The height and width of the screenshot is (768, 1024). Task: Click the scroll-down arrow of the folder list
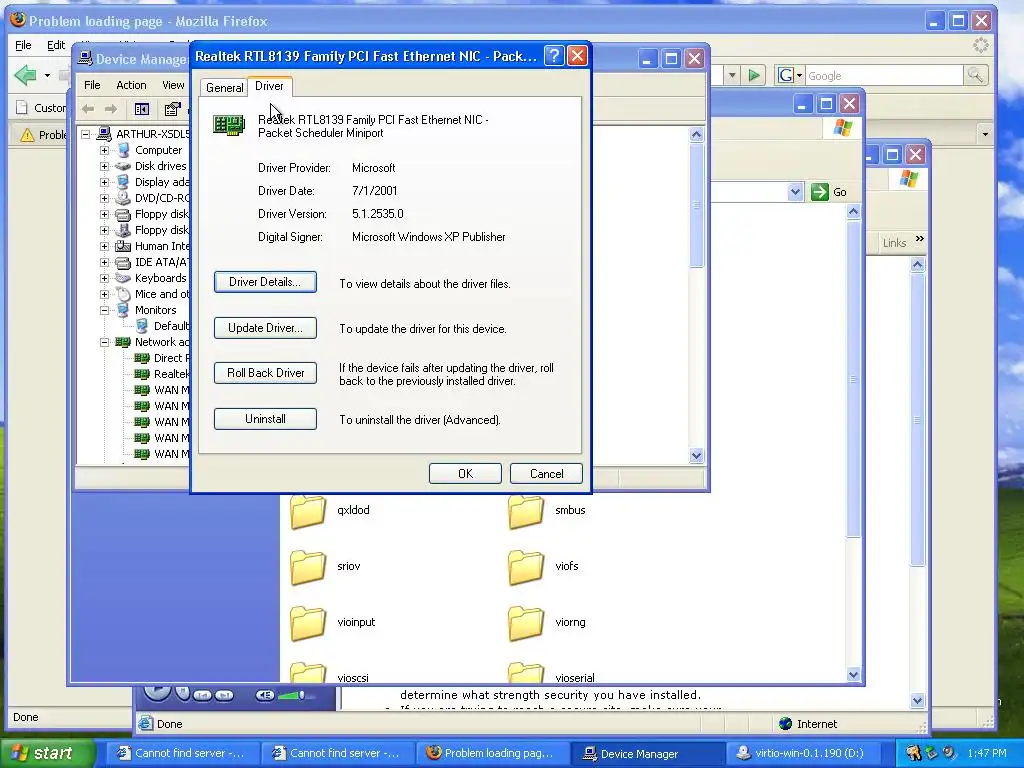point(853,675)
